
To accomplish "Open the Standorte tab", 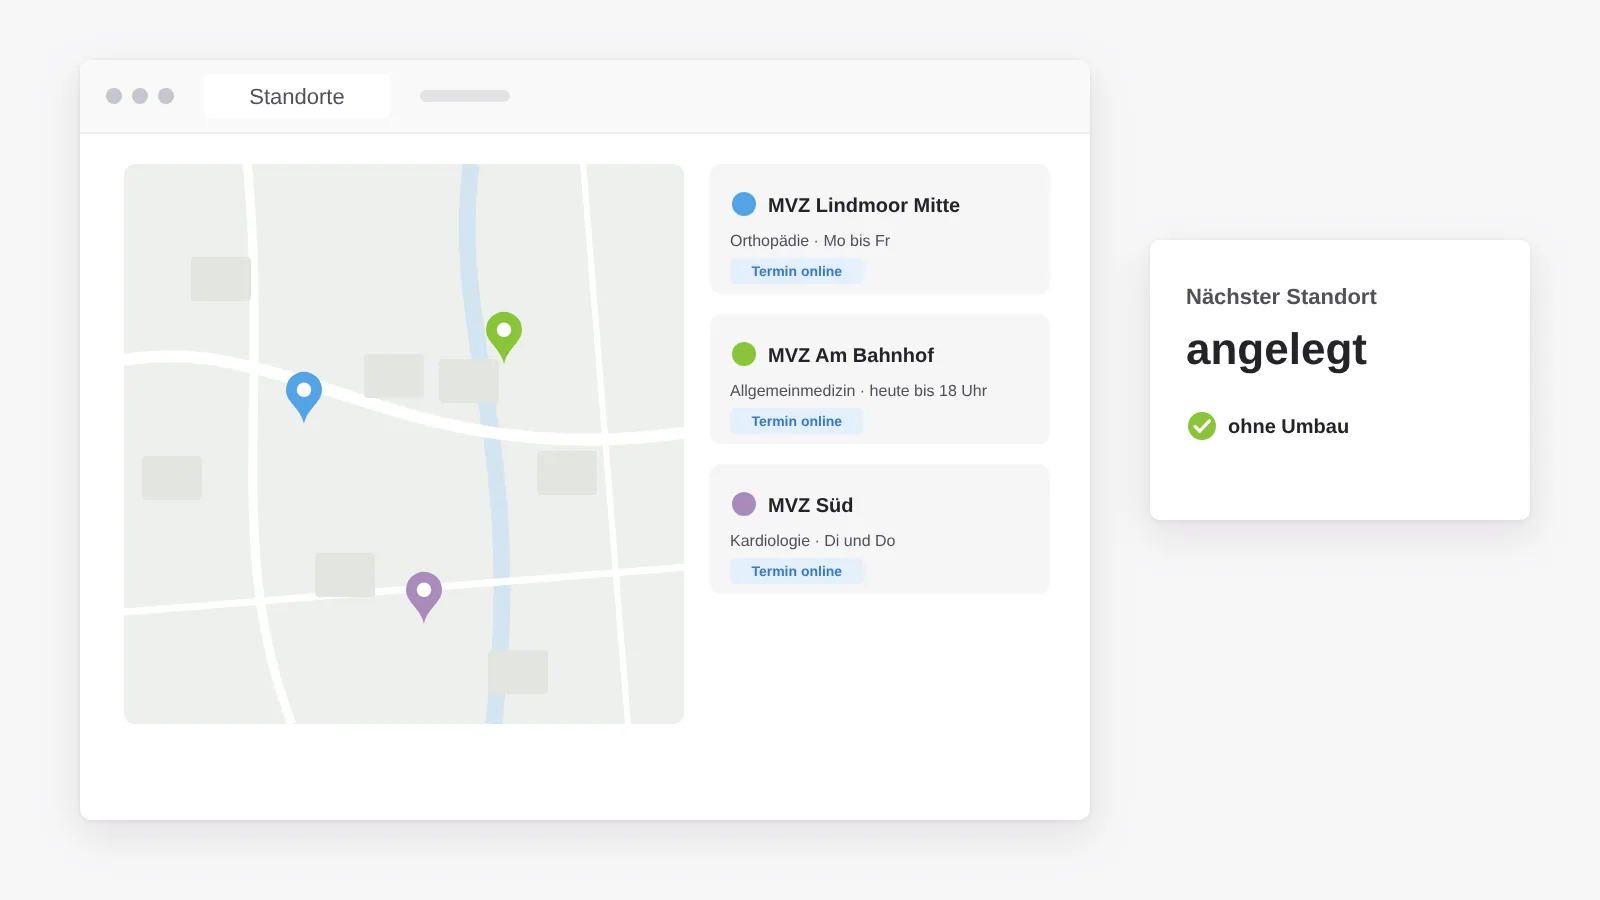I will [x=297, y=96].
